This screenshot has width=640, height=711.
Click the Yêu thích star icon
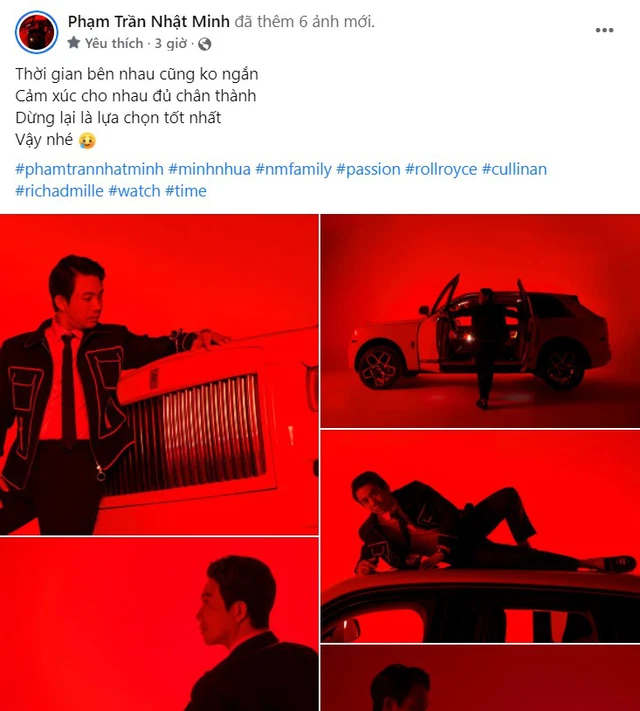[73, 43]
